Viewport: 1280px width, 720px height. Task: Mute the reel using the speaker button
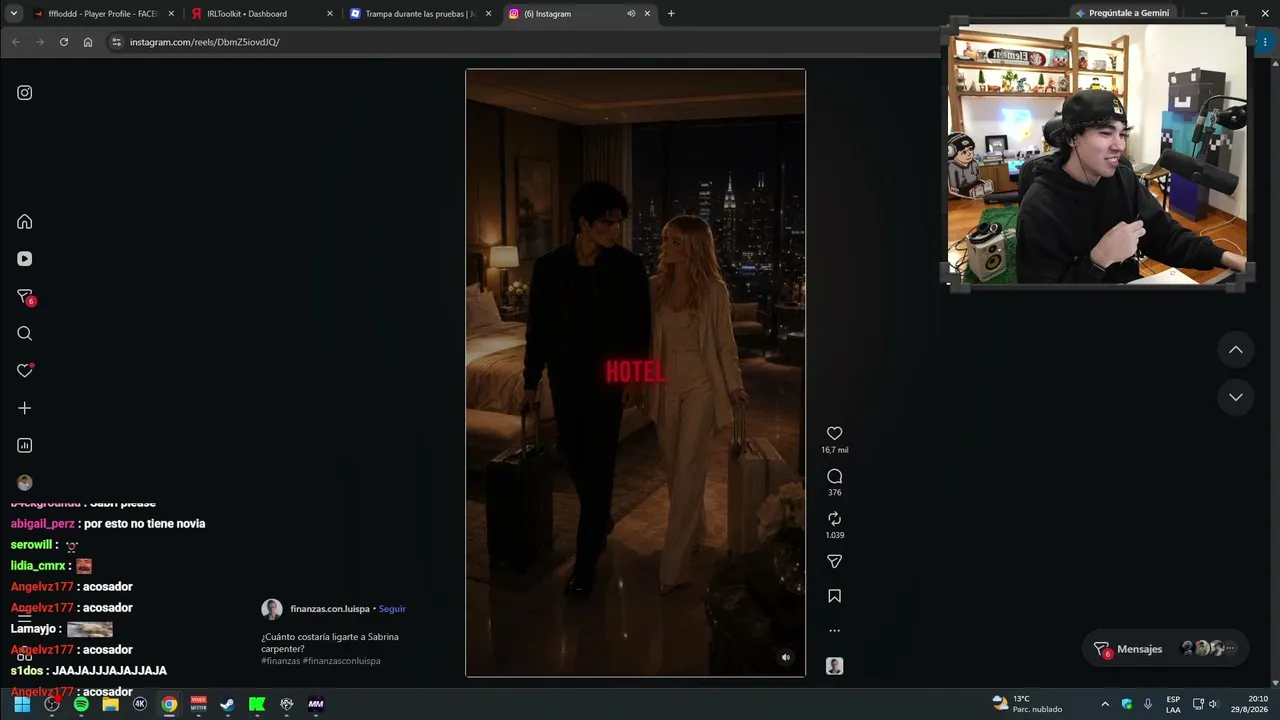(786, 657)
